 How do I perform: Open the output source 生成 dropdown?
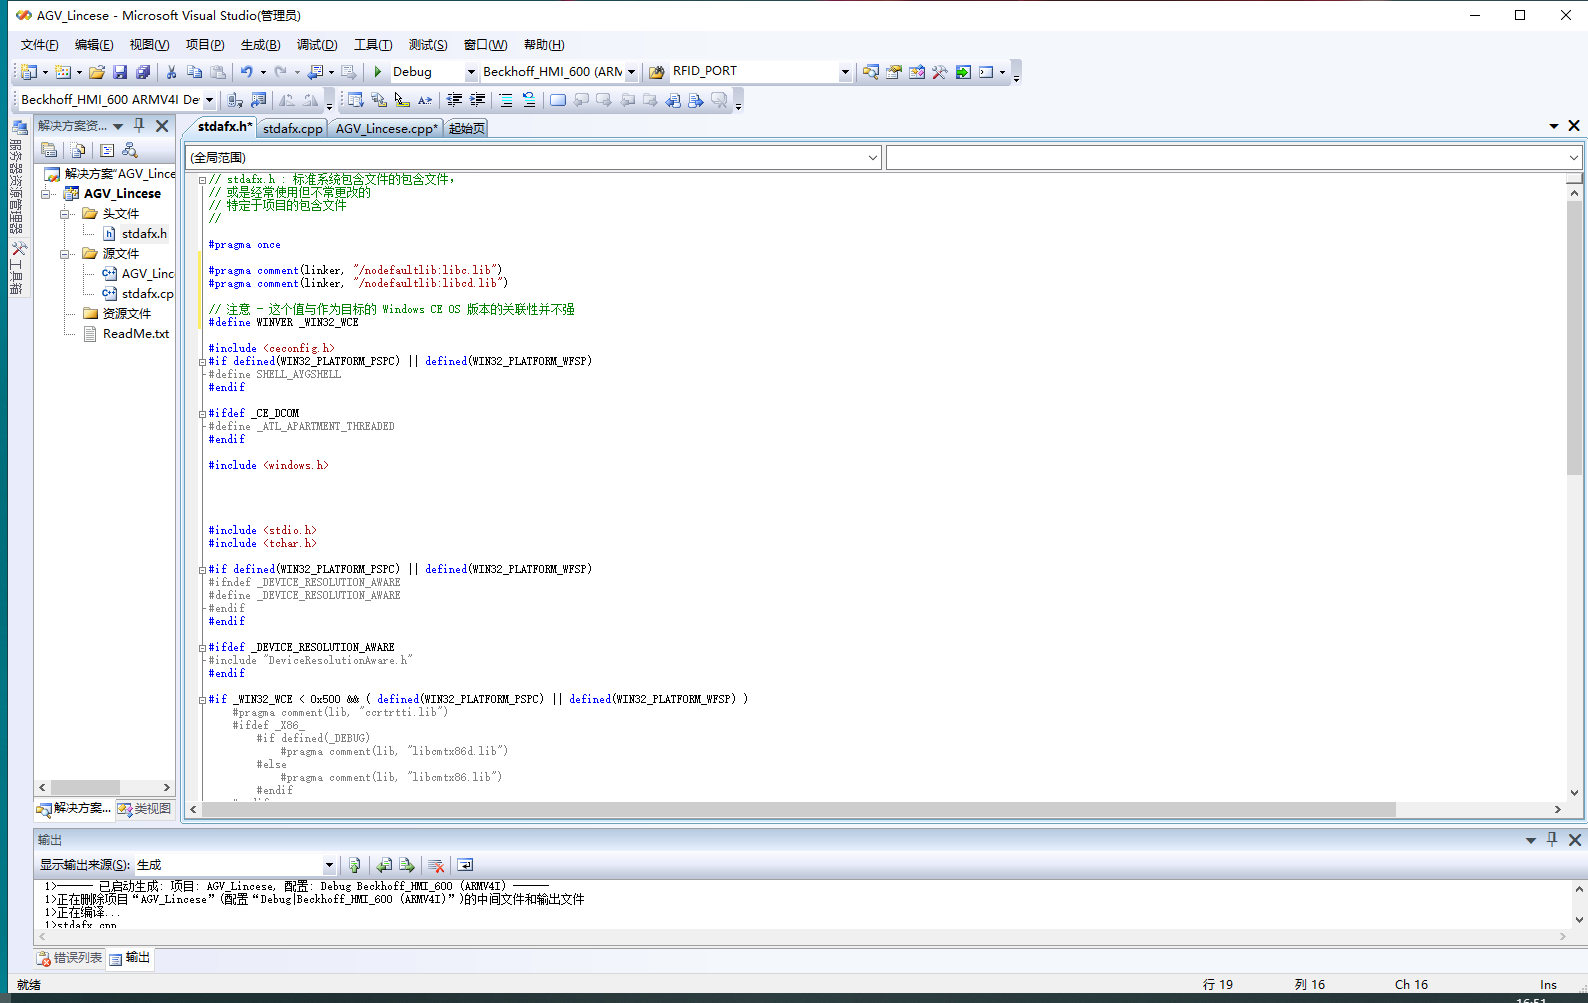click(329, 865)
